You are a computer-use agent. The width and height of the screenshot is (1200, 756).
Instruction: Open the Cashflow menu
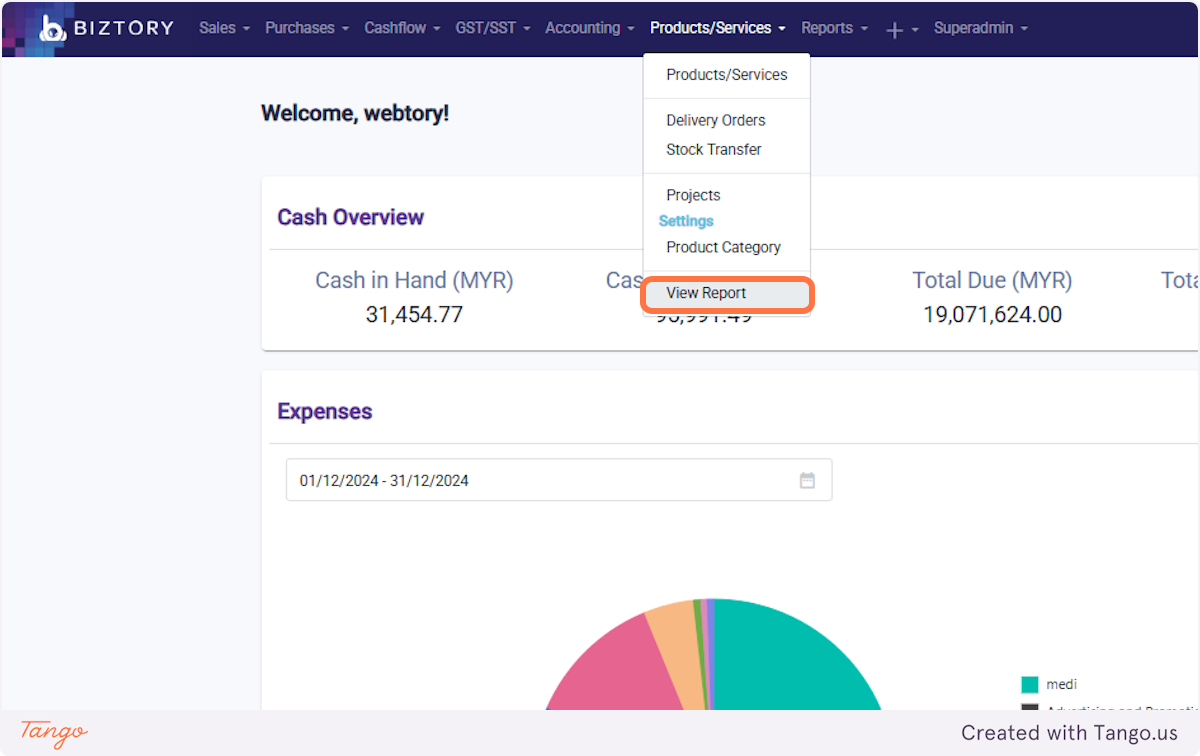click(402, 28)
